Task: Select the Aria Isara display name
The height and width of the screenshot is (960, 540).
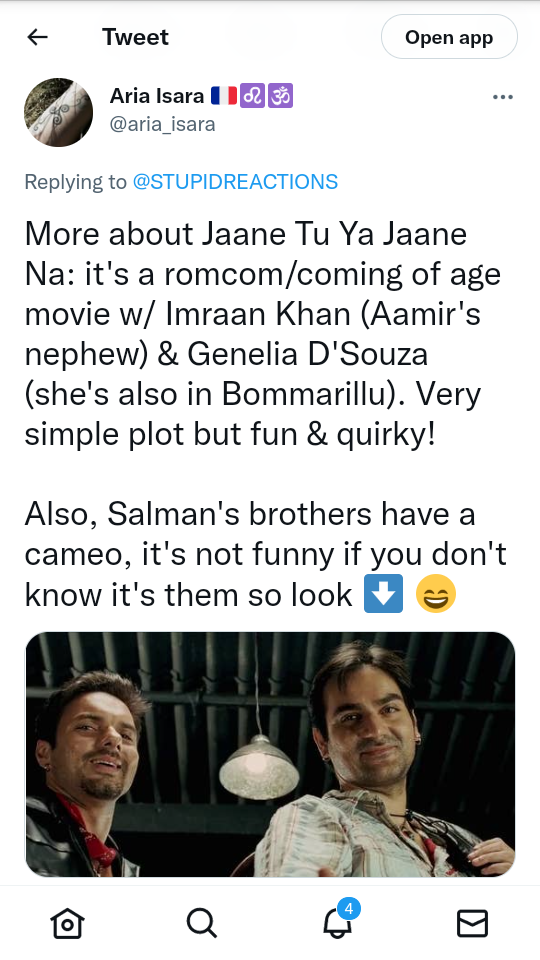Action: 157,96
